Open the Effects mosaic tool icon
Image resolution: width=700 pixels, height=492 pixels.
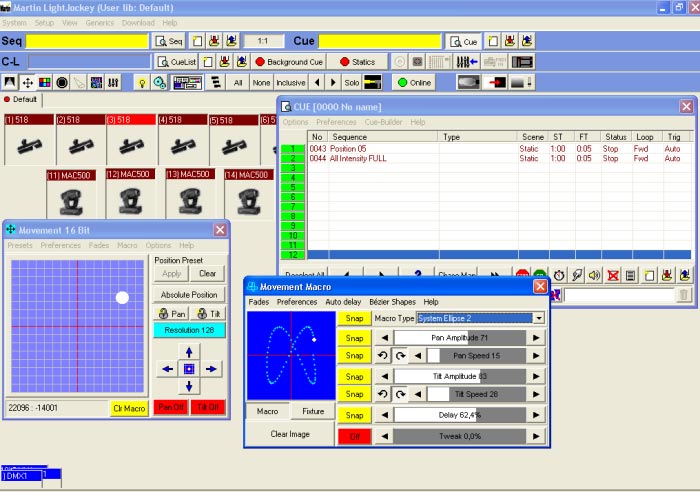(96, 83)
